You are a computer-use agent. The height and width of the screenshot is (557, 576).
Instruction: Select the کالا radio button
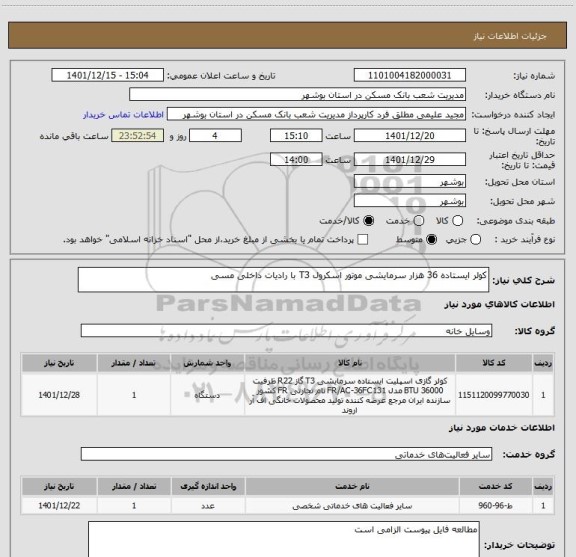457,221
